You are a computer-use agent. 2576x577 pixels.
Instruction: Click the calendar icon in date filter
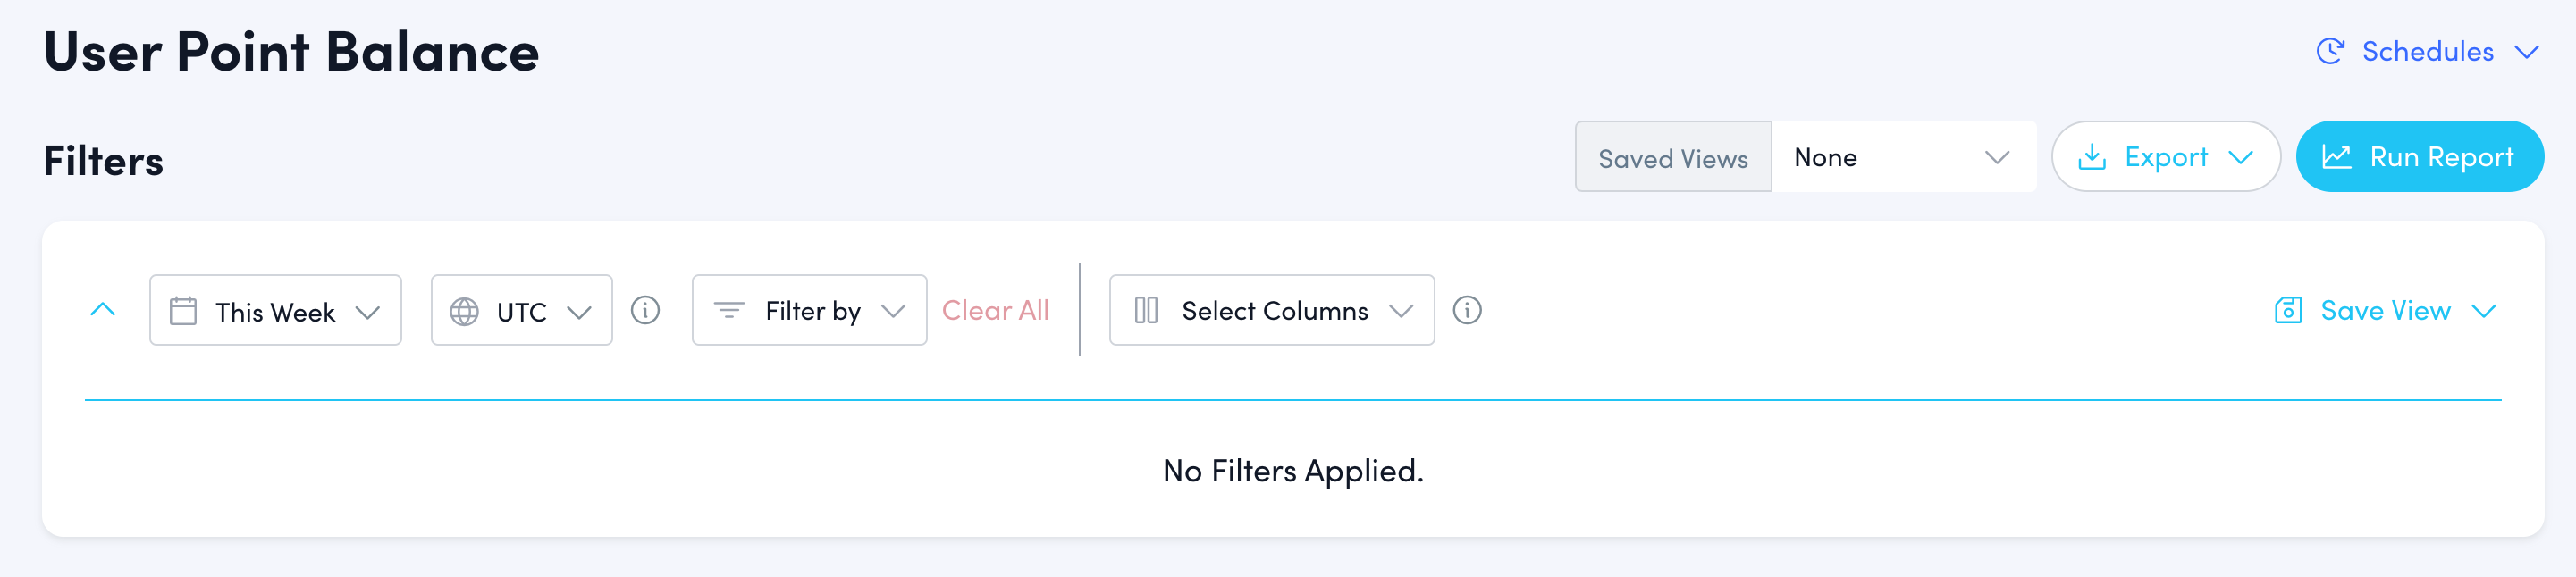183,311
